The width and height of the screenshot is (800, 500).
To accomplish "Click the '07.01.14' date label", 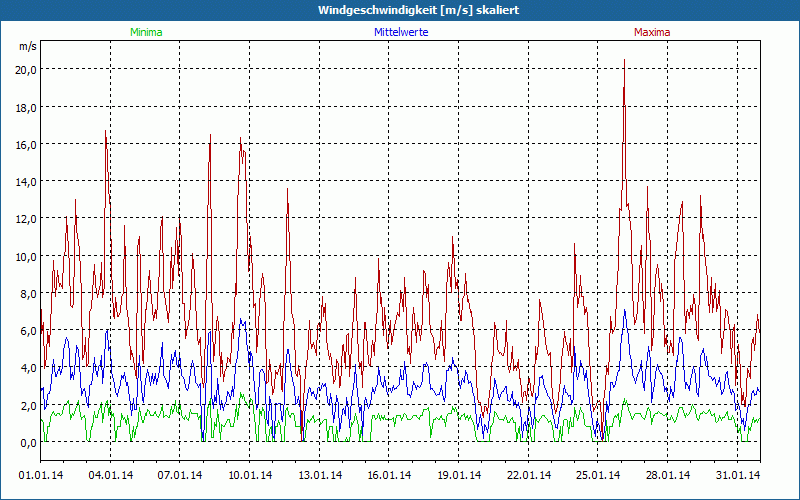I will click(x=180, y=475).
